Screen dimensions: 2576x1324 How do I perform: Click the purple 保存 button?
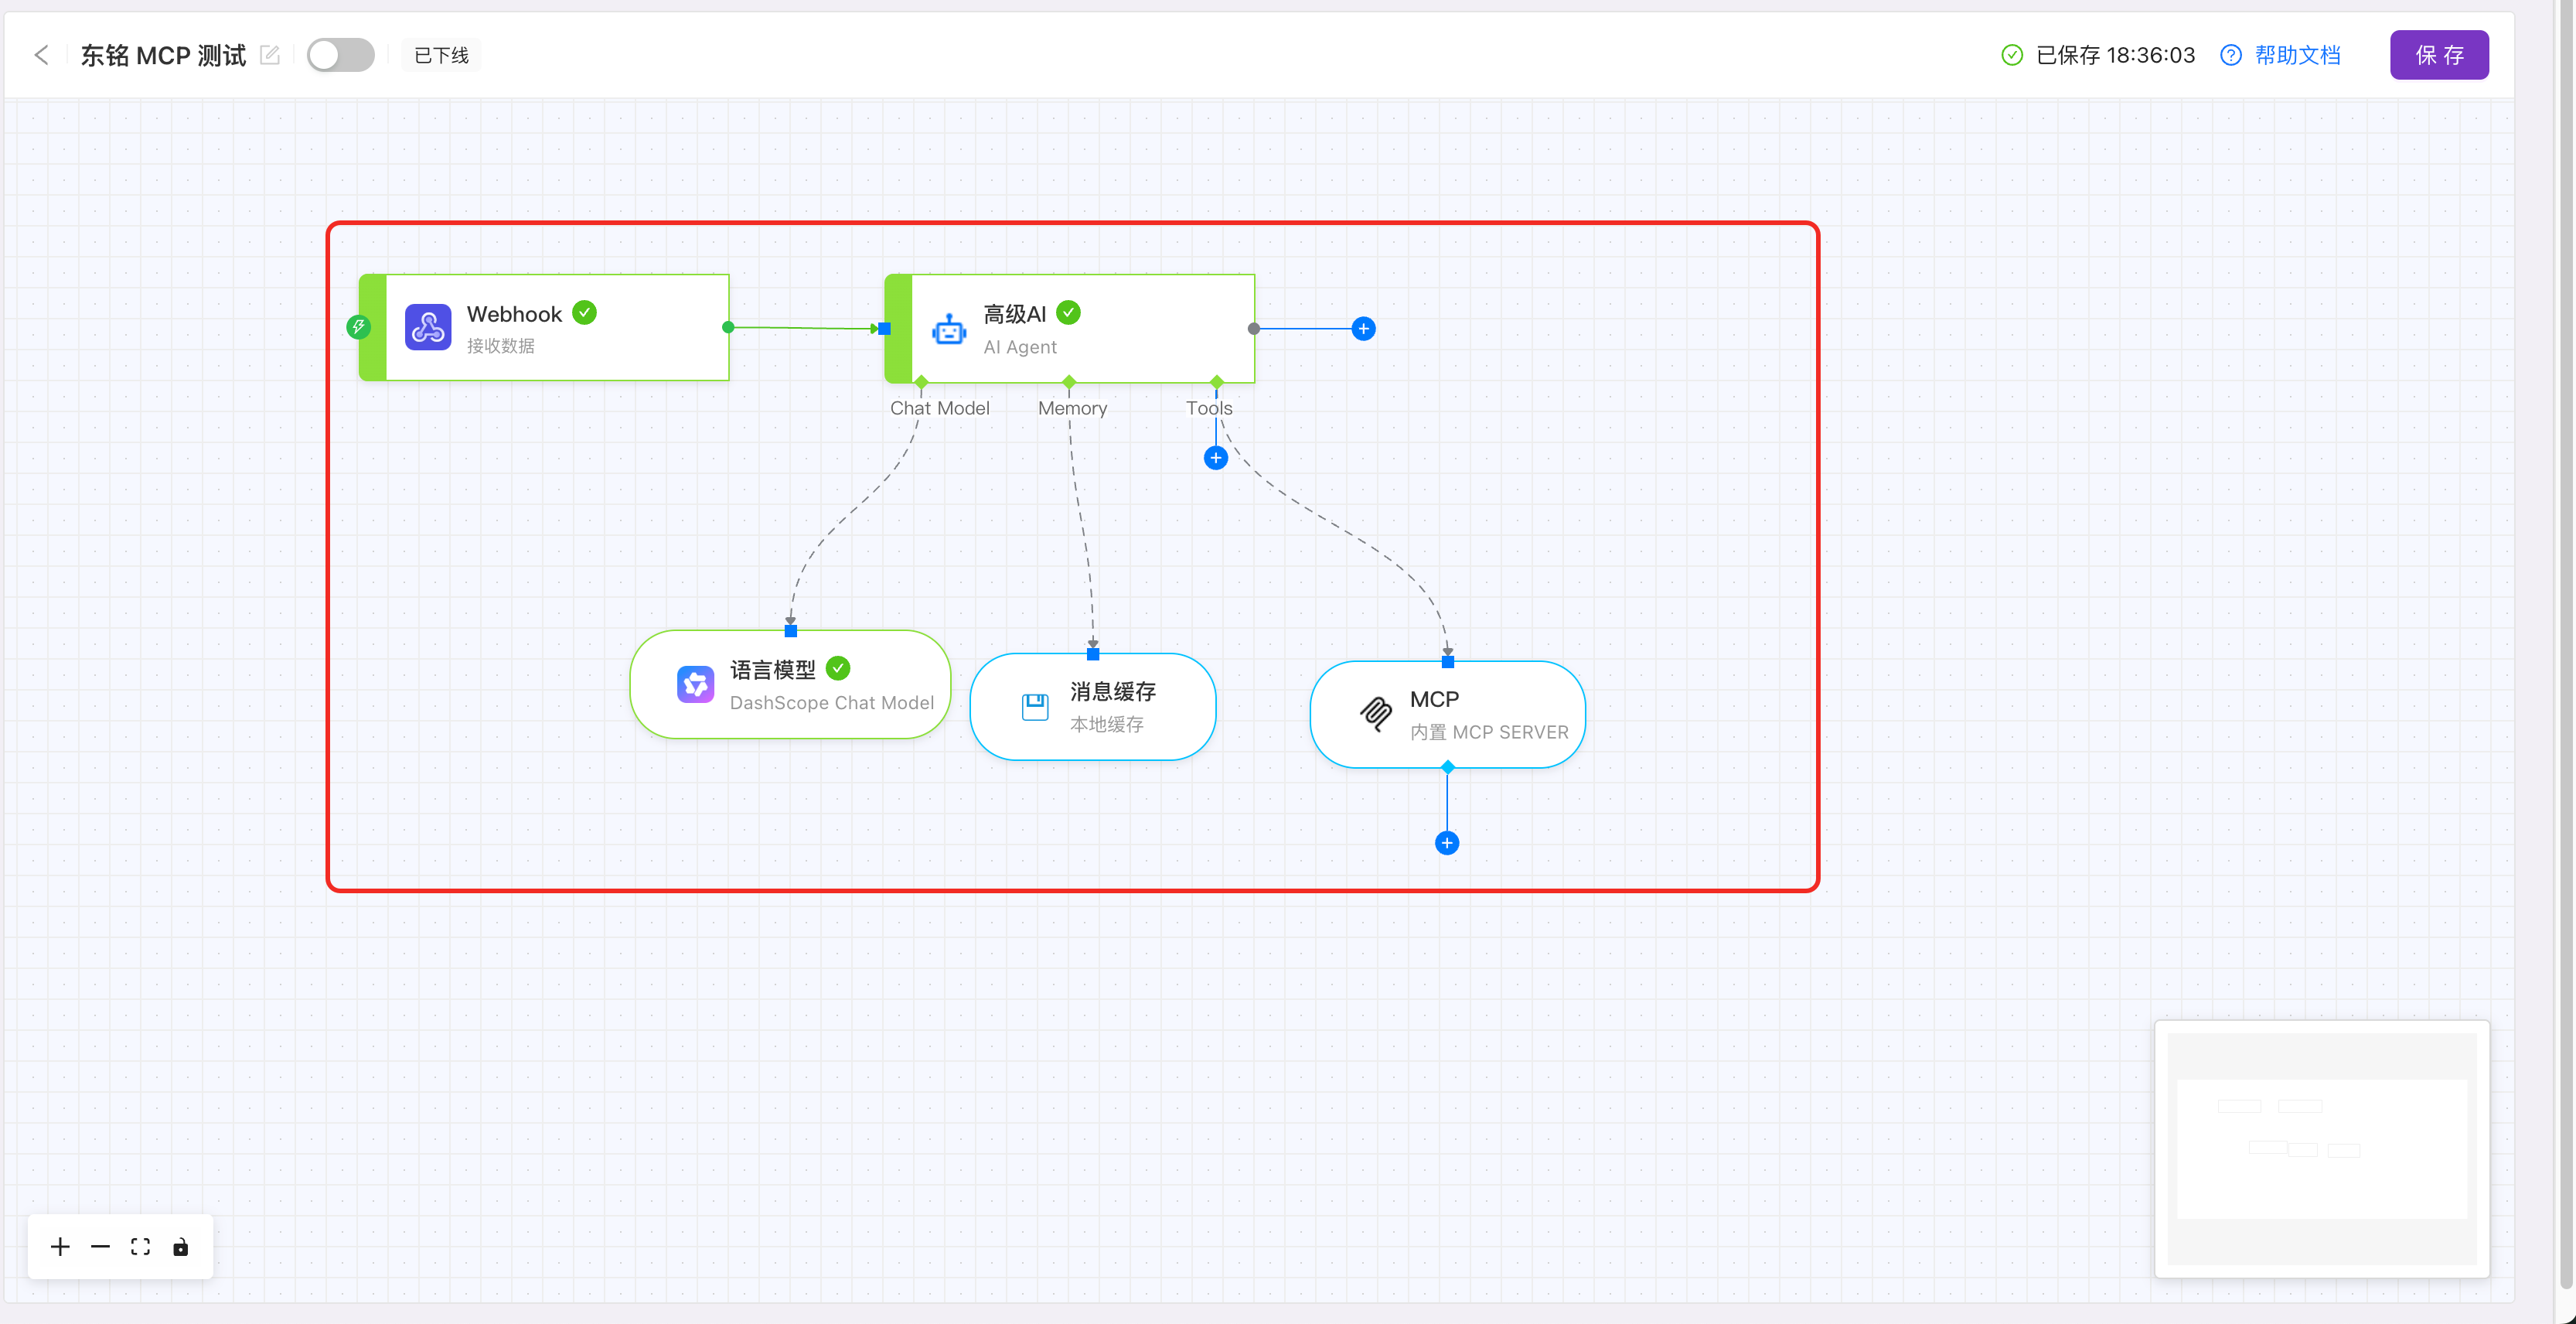pos(2439,55)
